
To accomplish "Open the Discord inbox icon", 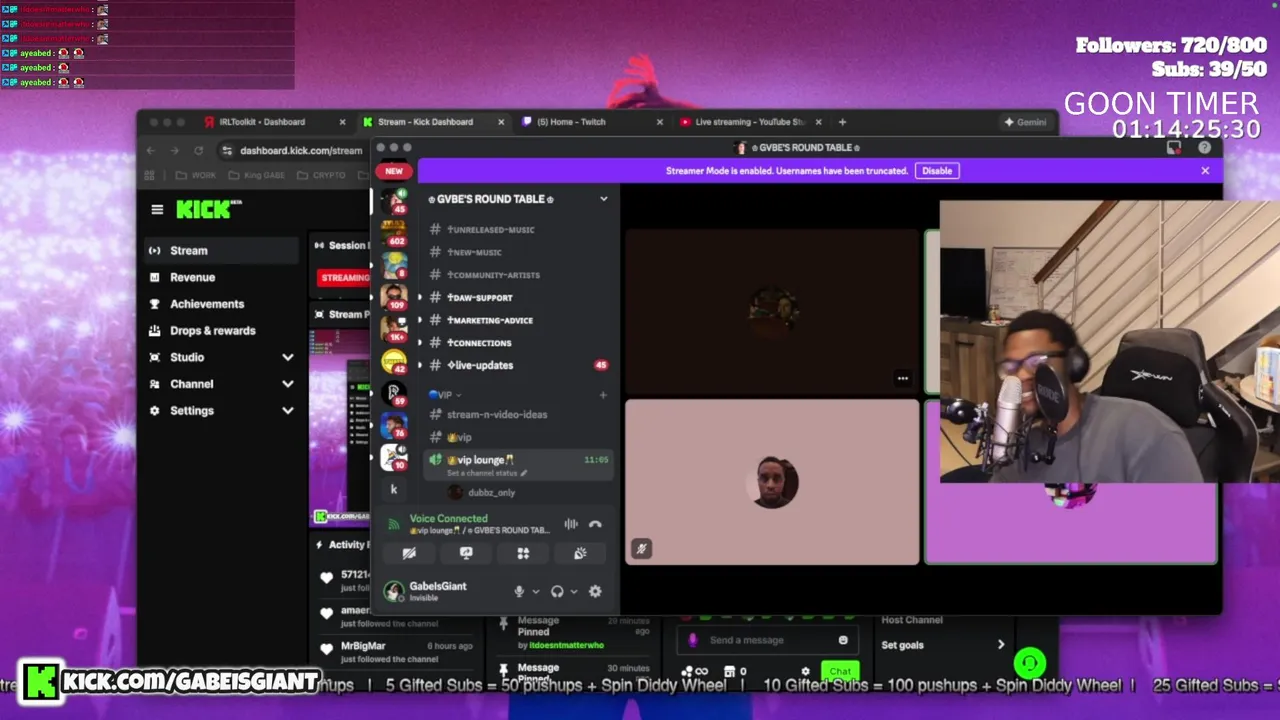I will [1174, 147].
